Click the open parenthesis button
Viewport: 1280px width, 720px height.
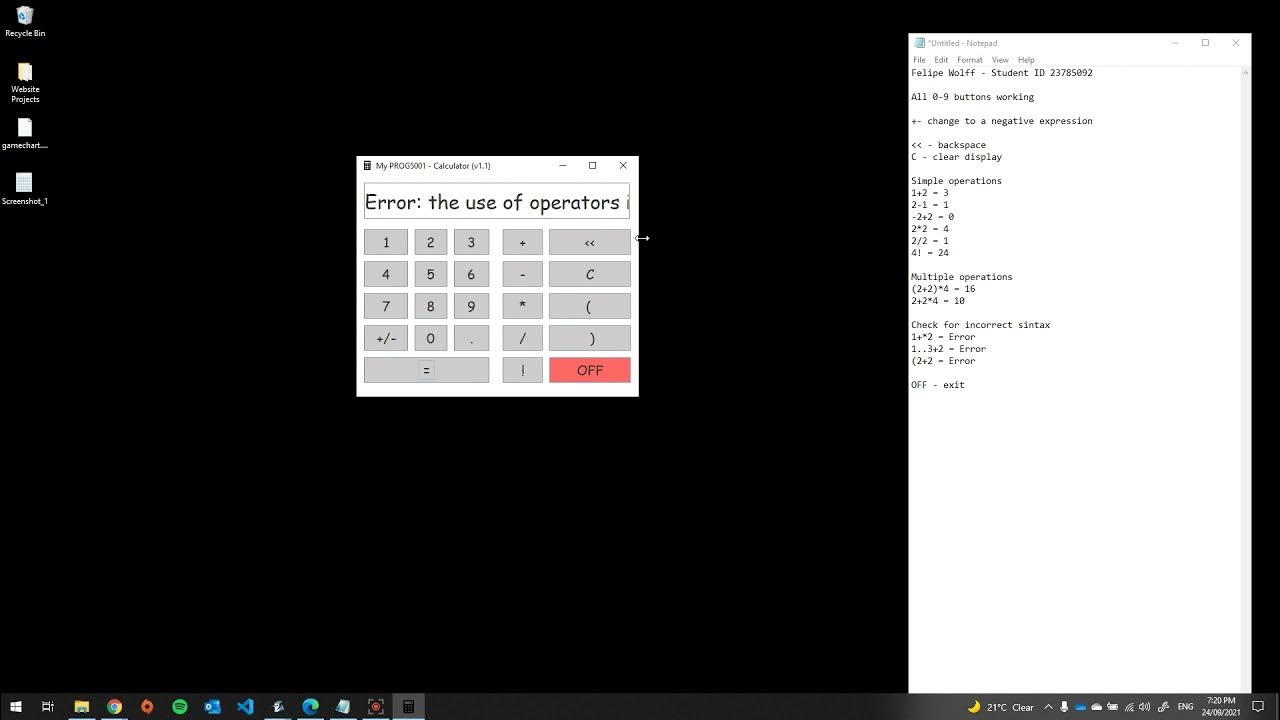click(x=590, y=306)
